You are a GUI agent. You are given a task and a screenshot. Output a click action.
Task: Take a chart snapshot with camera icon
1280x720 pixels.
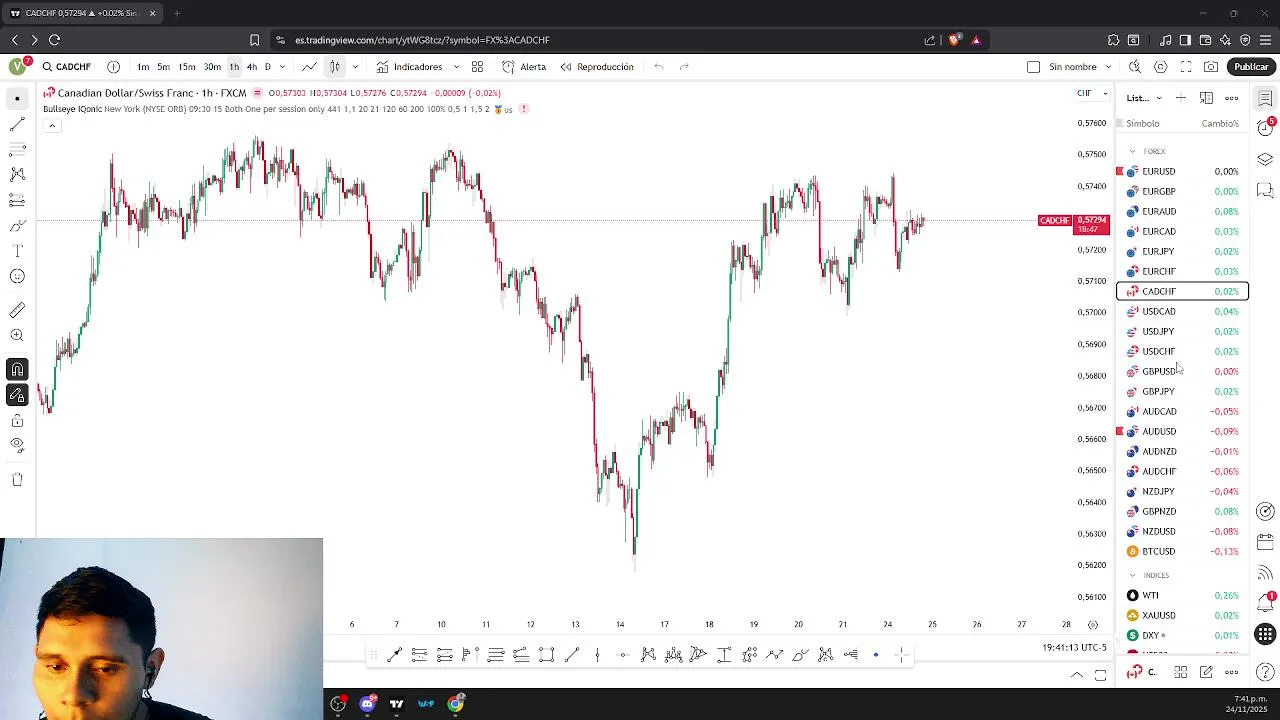pos(1211,67)
